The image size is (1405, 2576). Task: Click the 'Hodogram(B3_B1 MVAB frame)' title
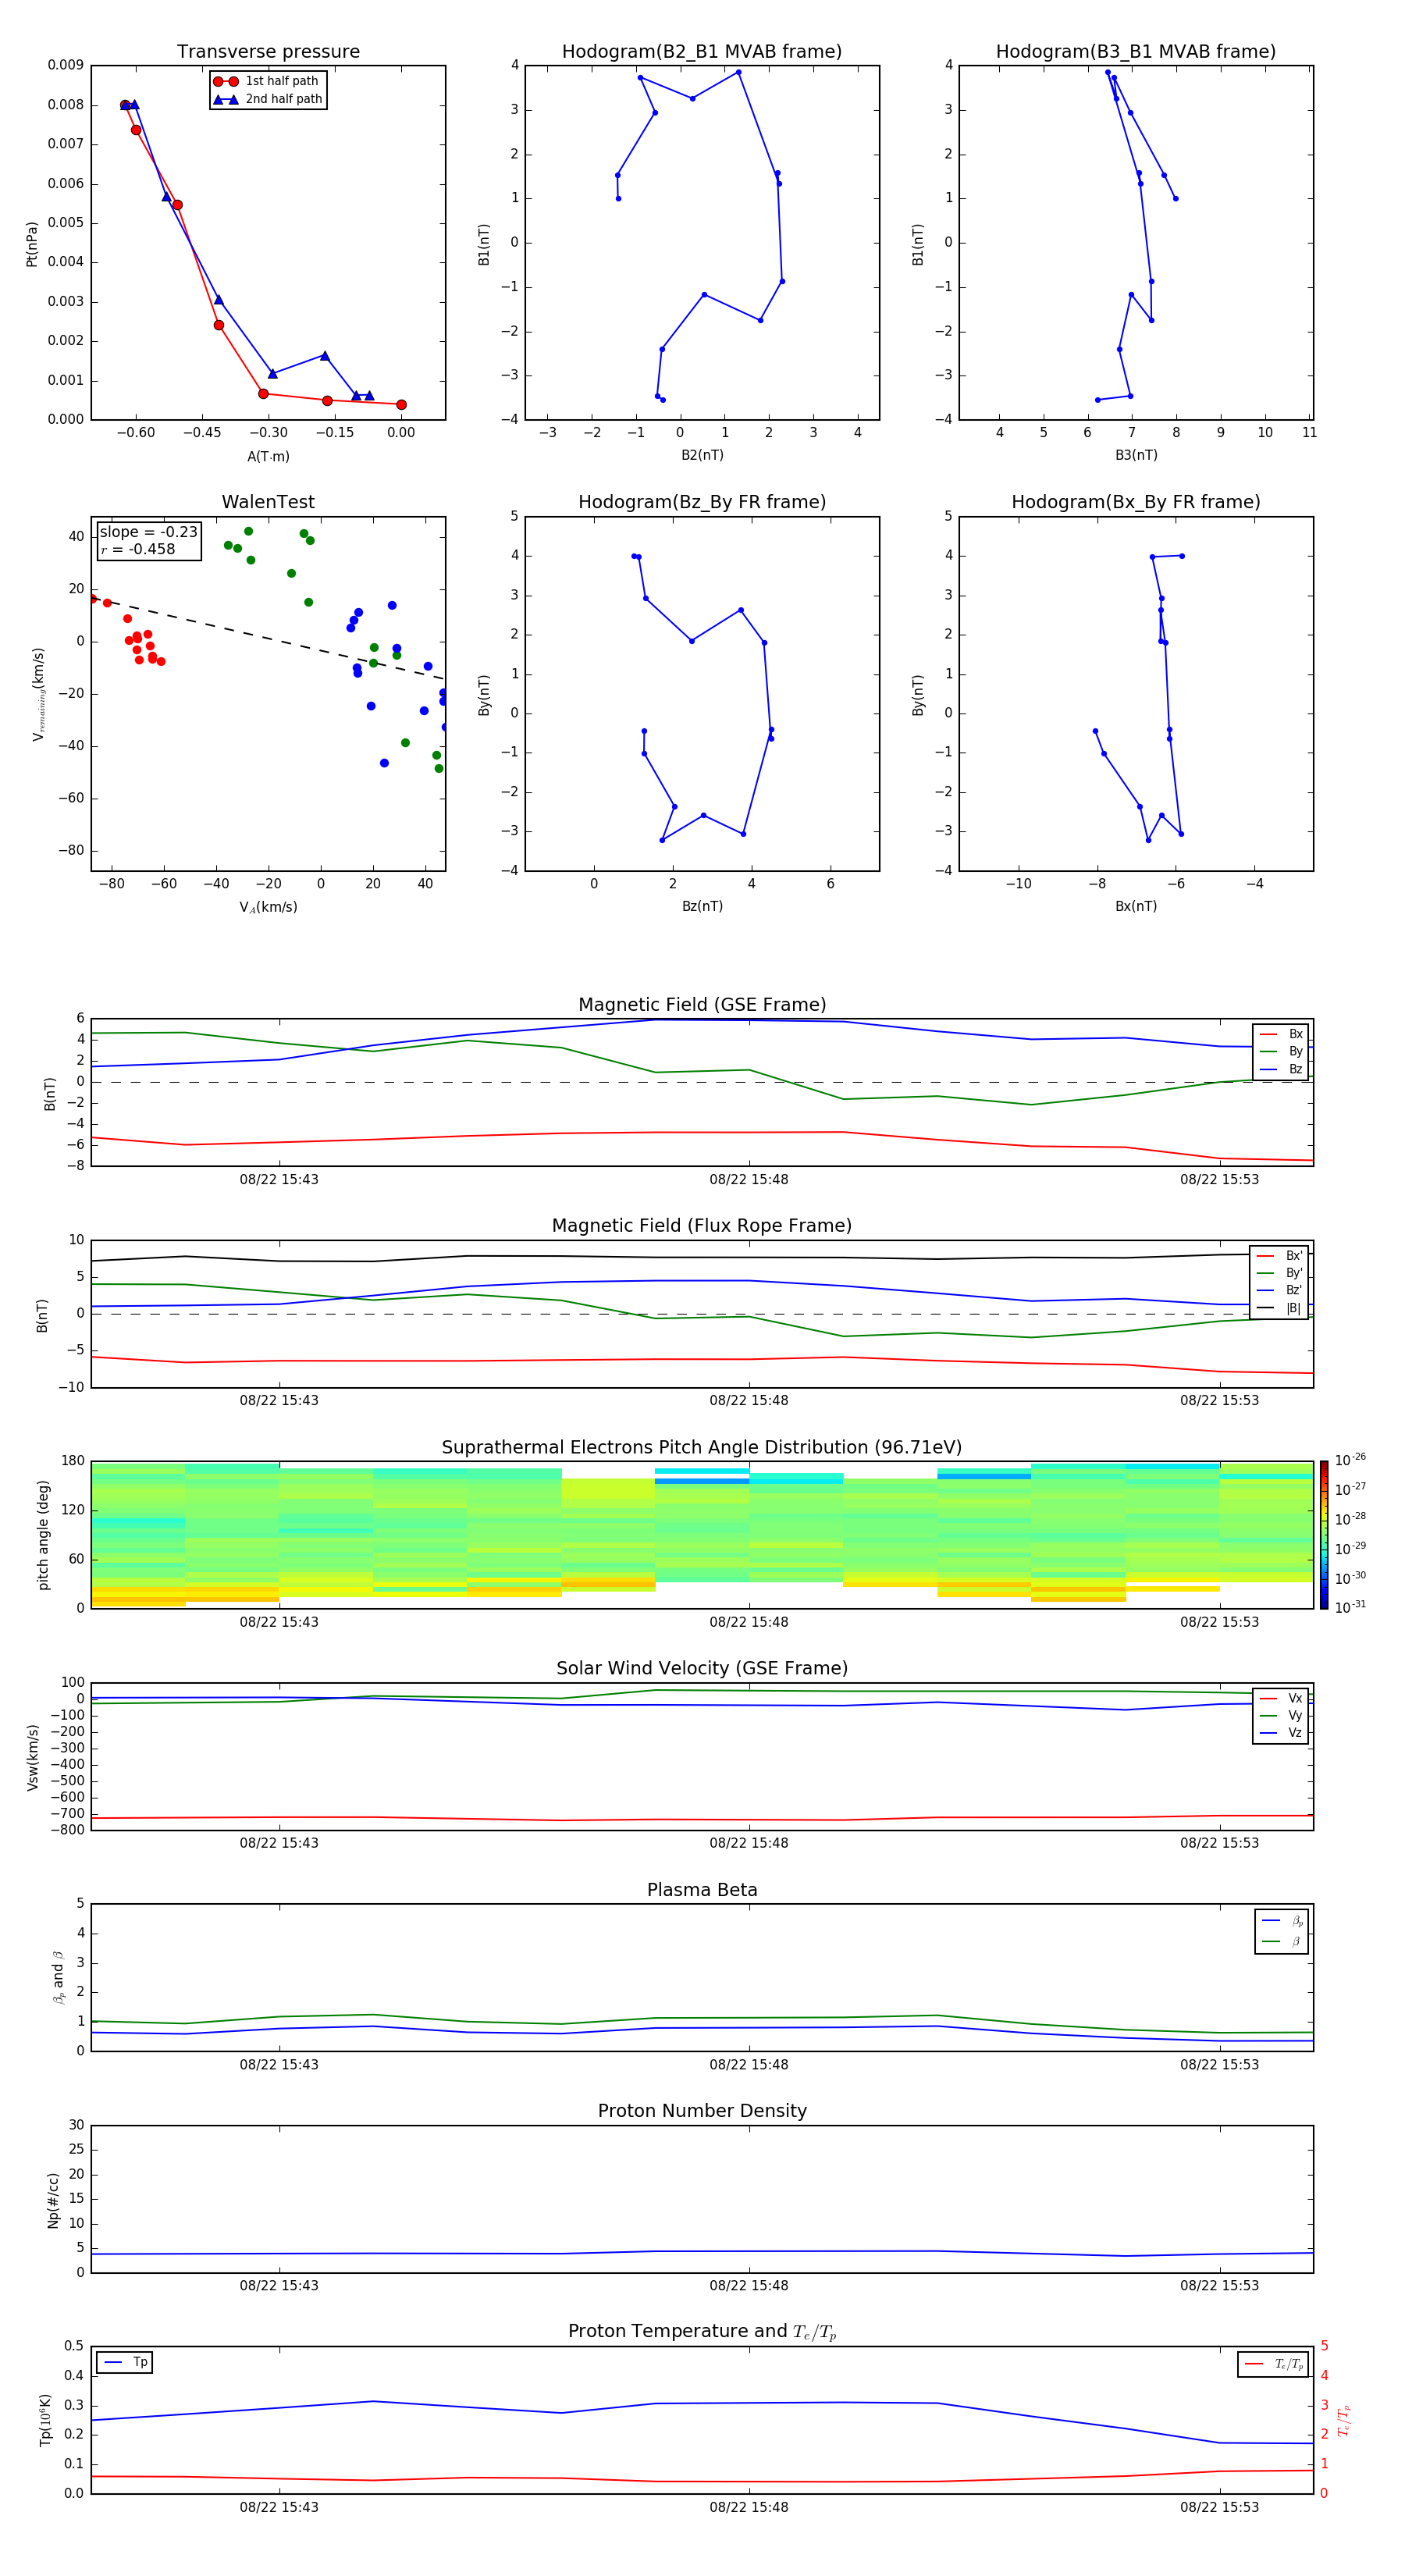coord(1136,52)
